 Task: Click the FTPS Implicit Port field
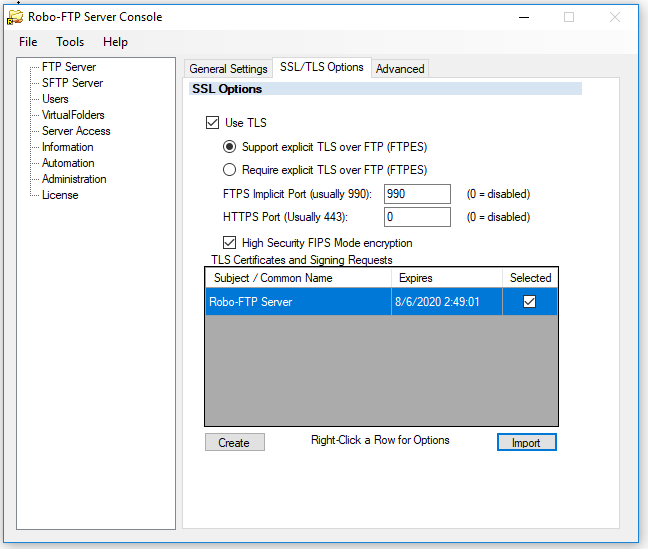pyautogui.click(x=417, y=194)
